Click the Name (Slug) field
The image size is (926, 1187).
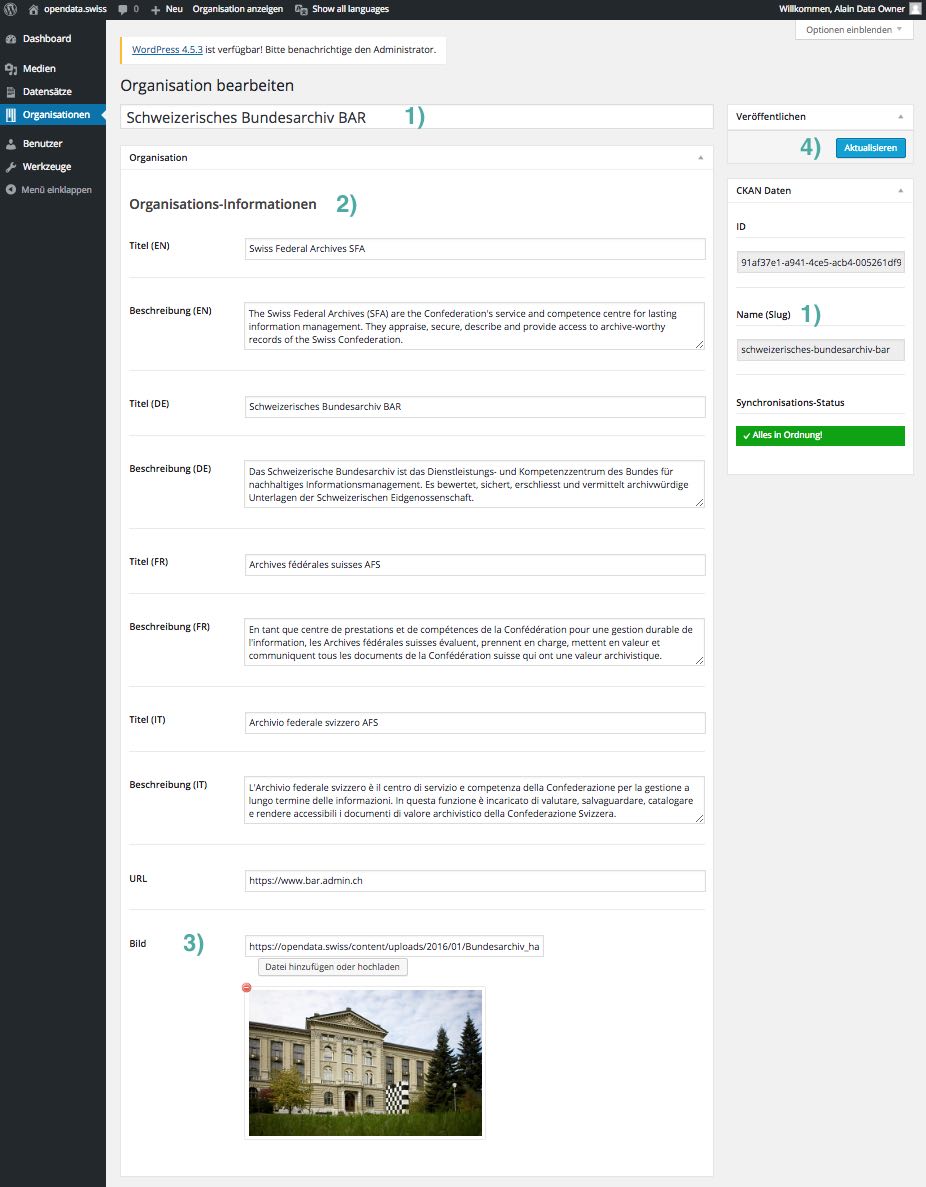[x=820, y=350]
